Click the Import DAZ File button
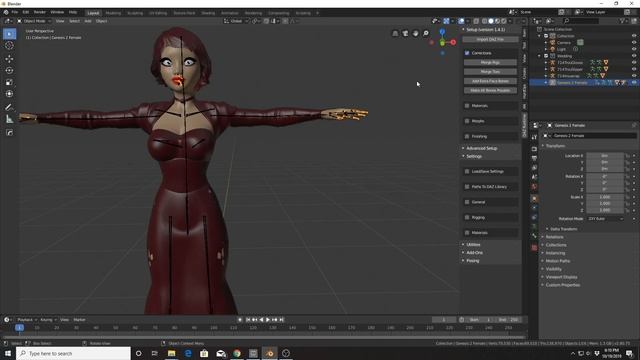Viewport: 640px width, 360px height. pos(490,40)
